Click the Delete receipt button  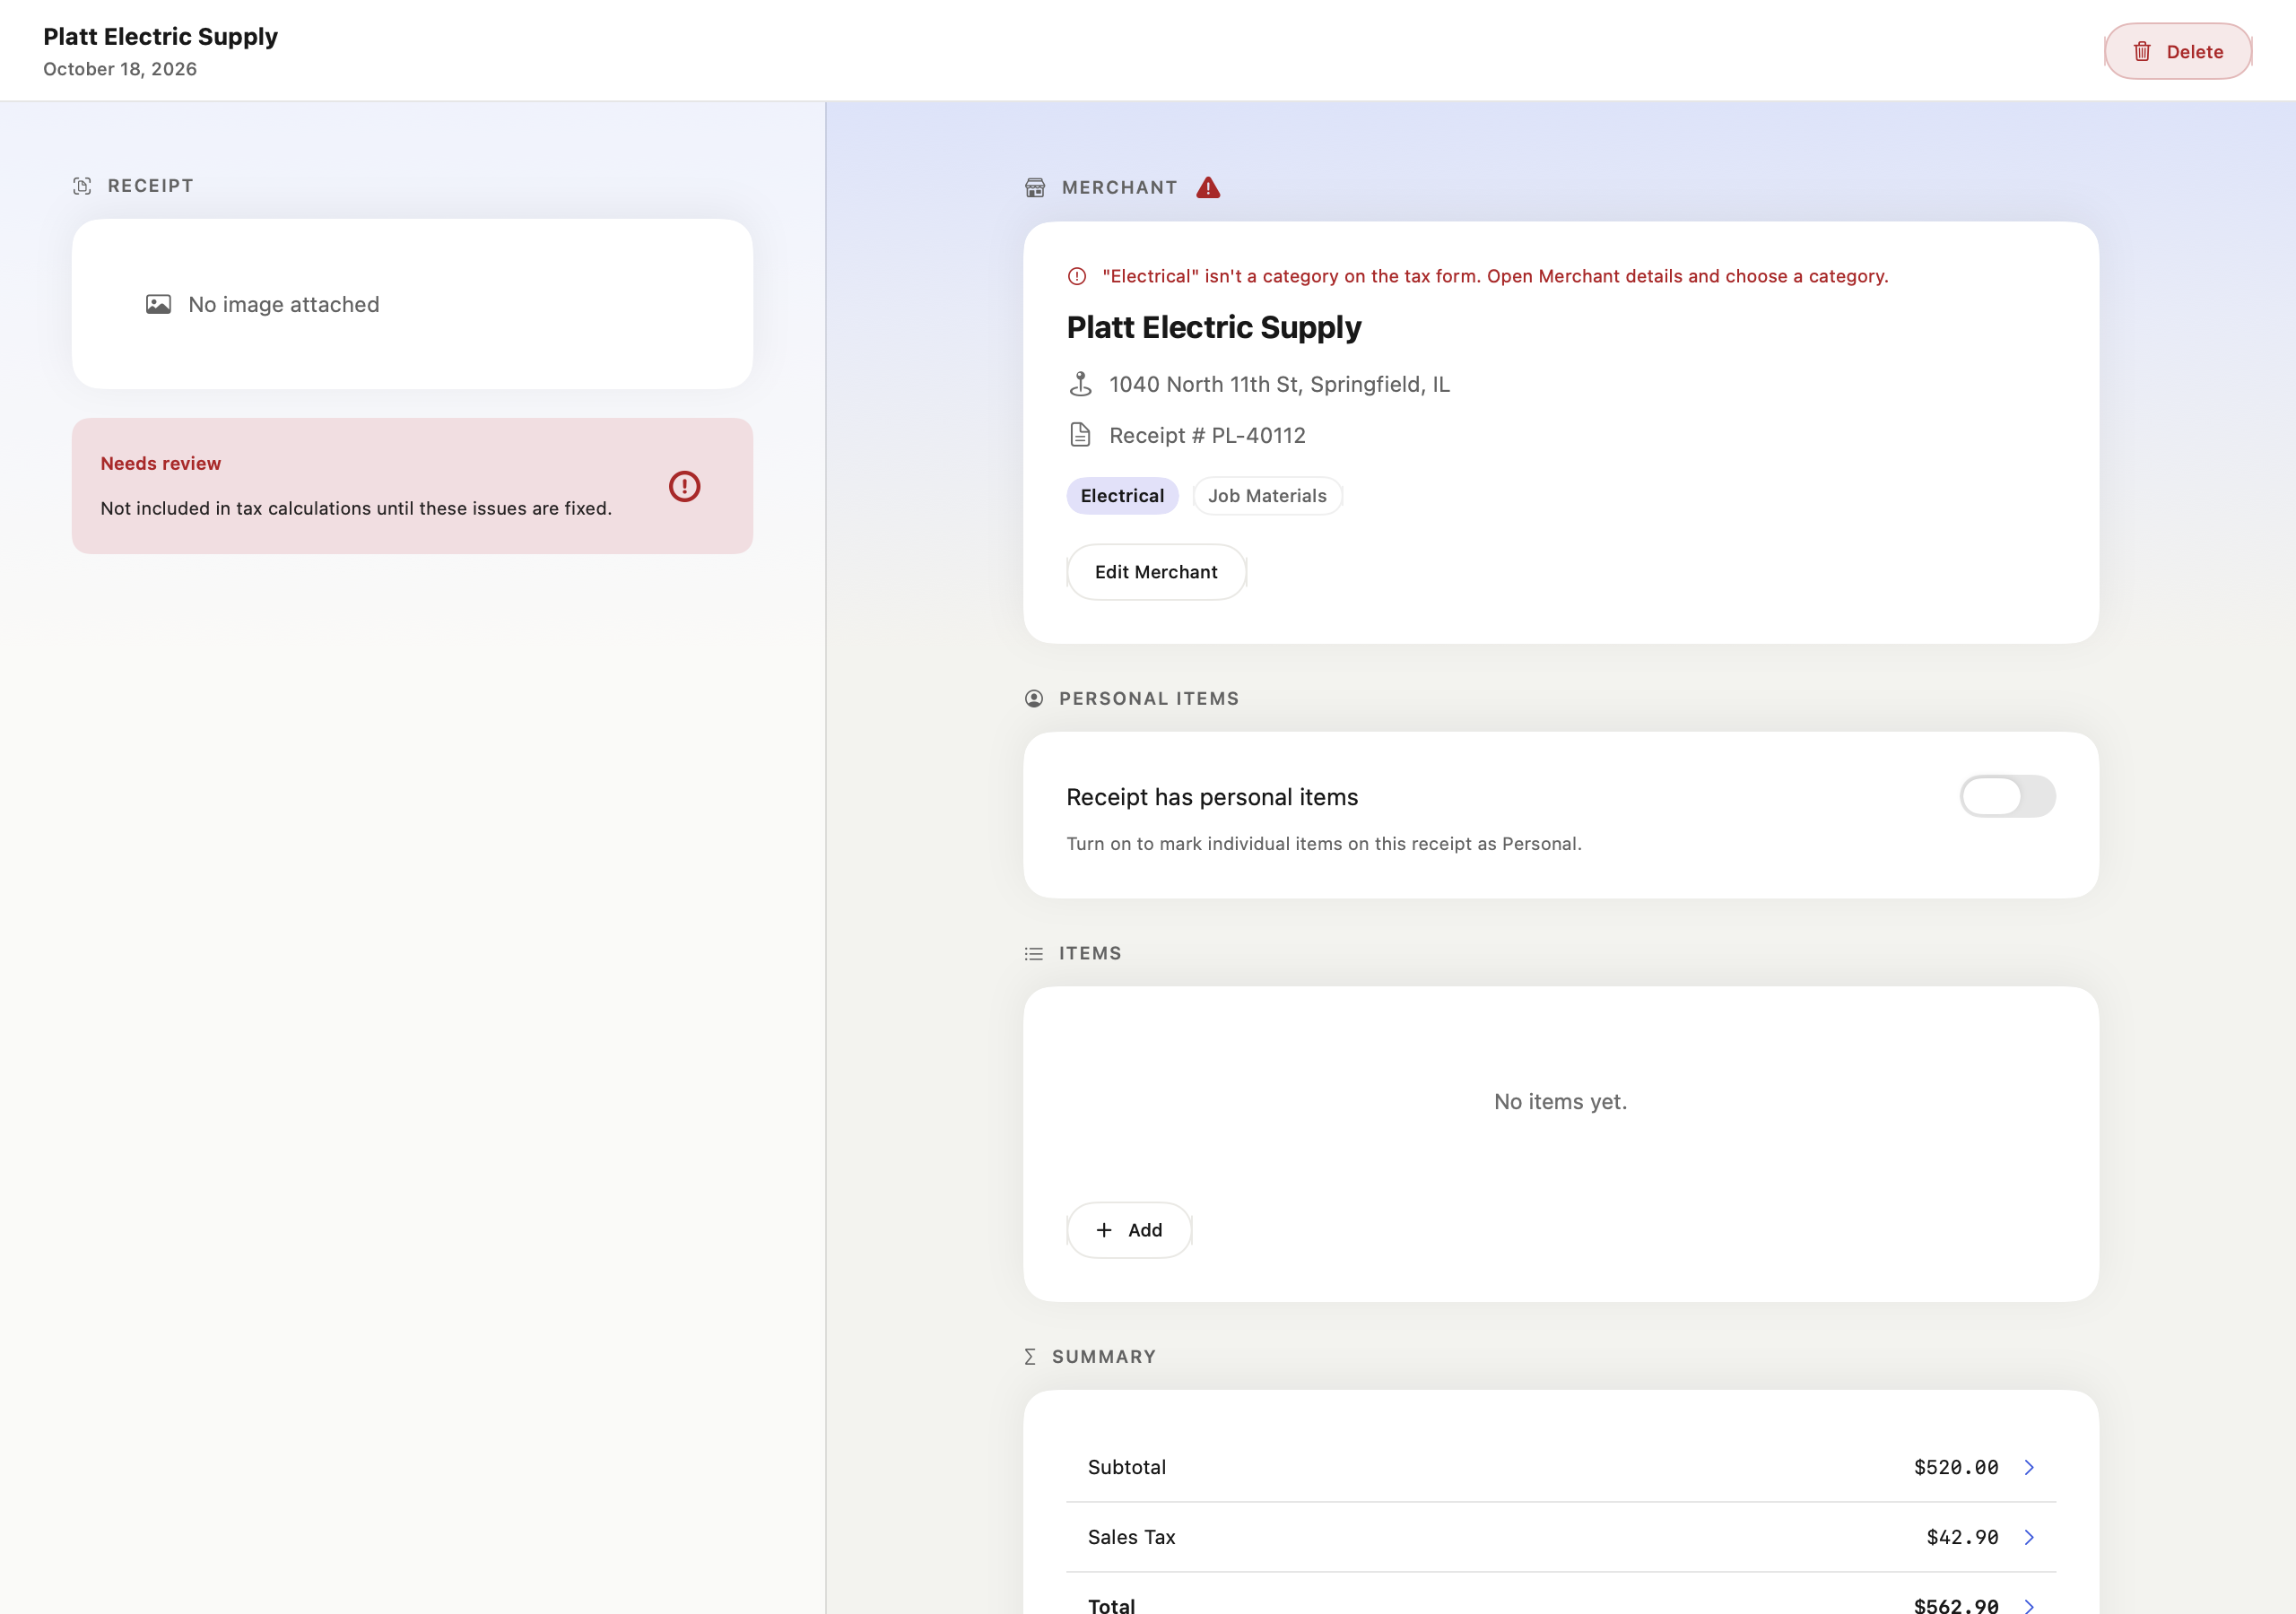tap(2177, 51)
